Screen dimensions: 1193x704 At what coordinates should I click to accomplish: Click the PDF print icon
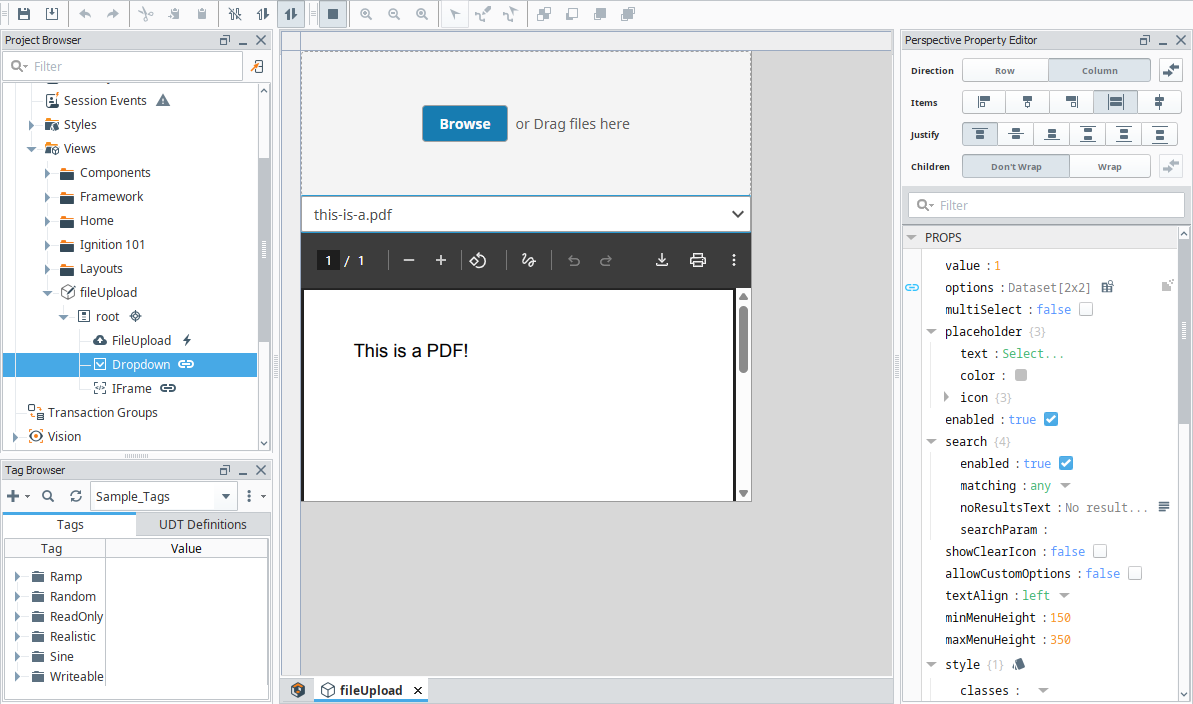pos(697,260)
